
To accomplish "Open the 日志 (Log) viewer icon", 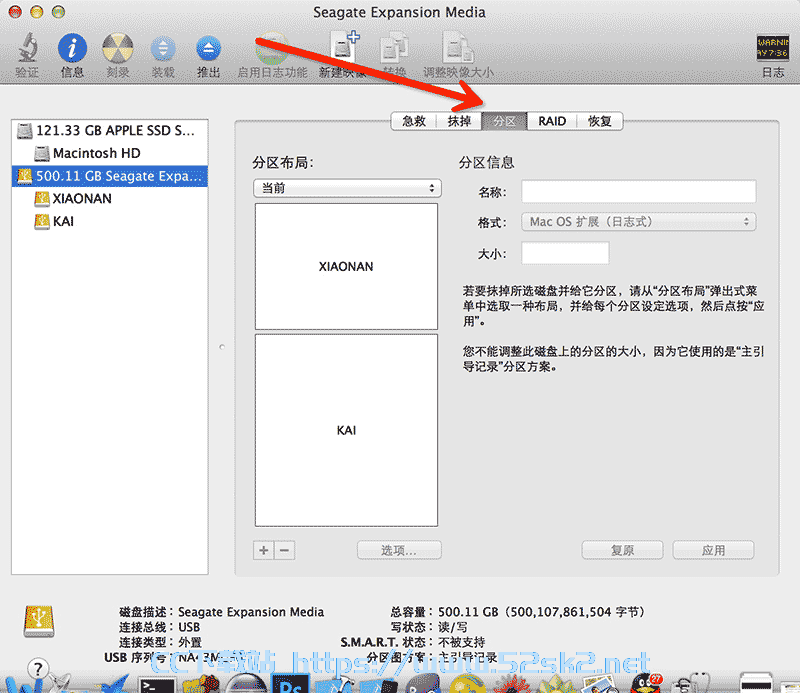I will tap(772, 47).
